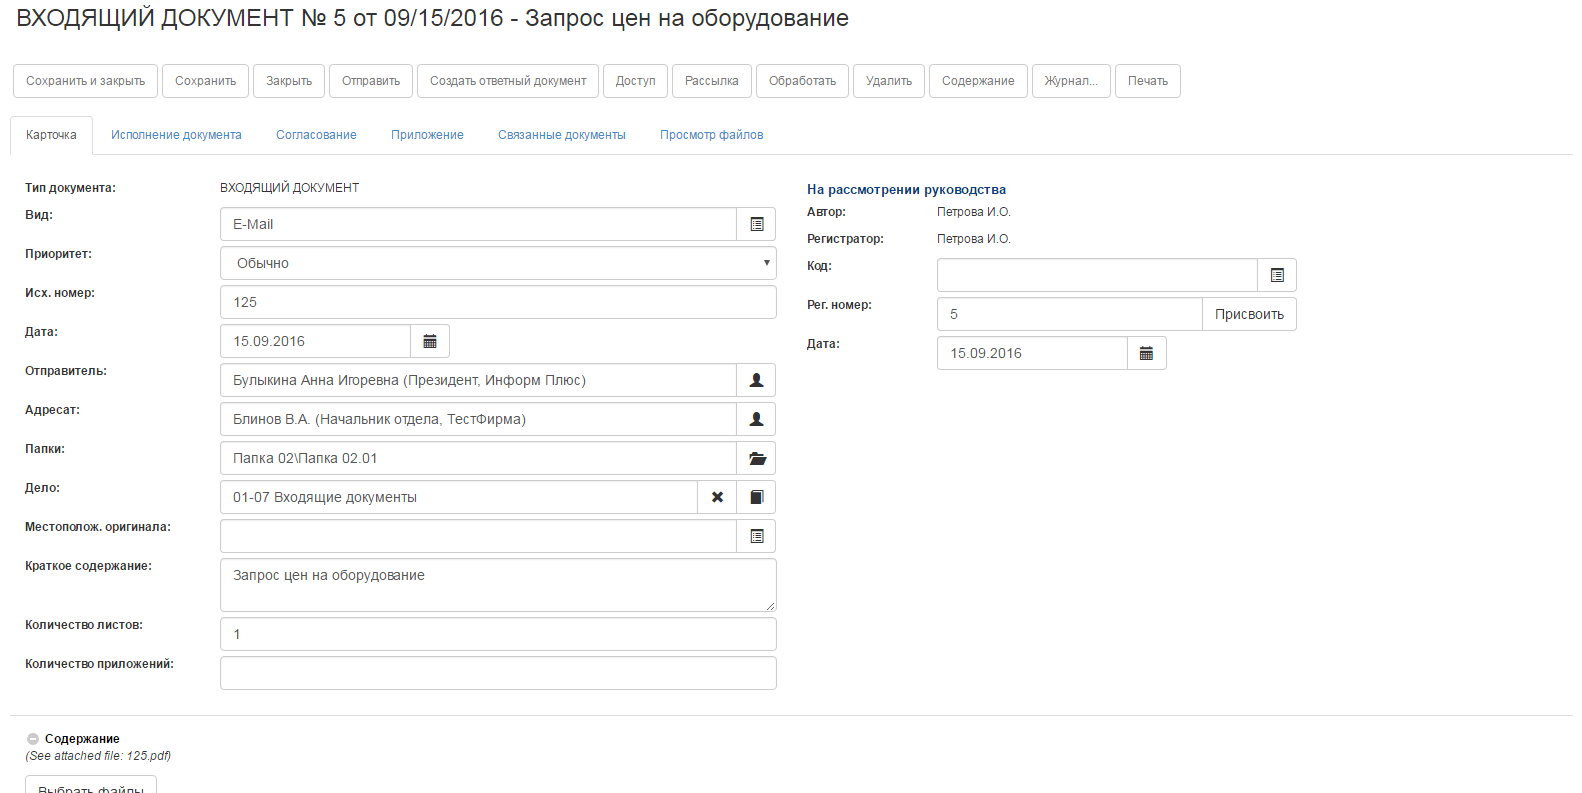Open the Код list picker icon
The image size is (1582, 793).
pos(1277,275)
